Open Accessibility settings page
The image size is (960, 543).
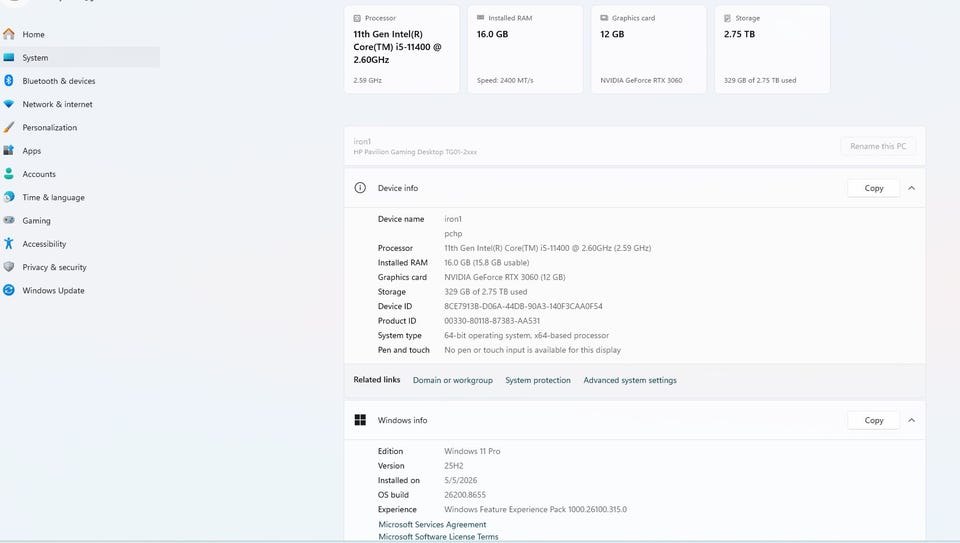[80, 244]
